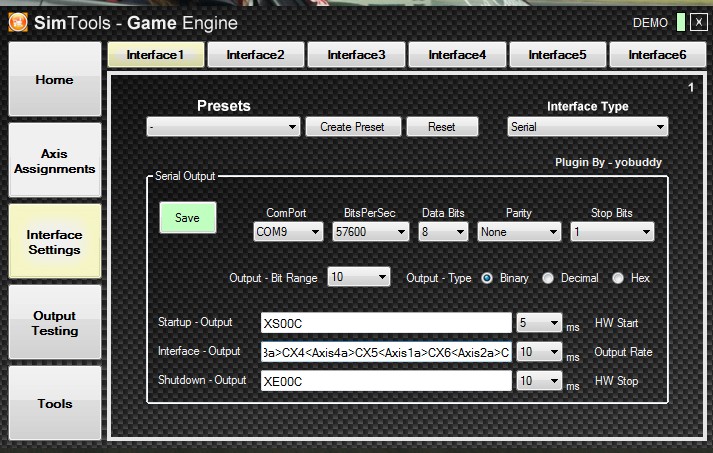This screenshot has width=713, height=453.
Task: Open the Interface Type dropdown showing Serial
Action: pos(587,127)
